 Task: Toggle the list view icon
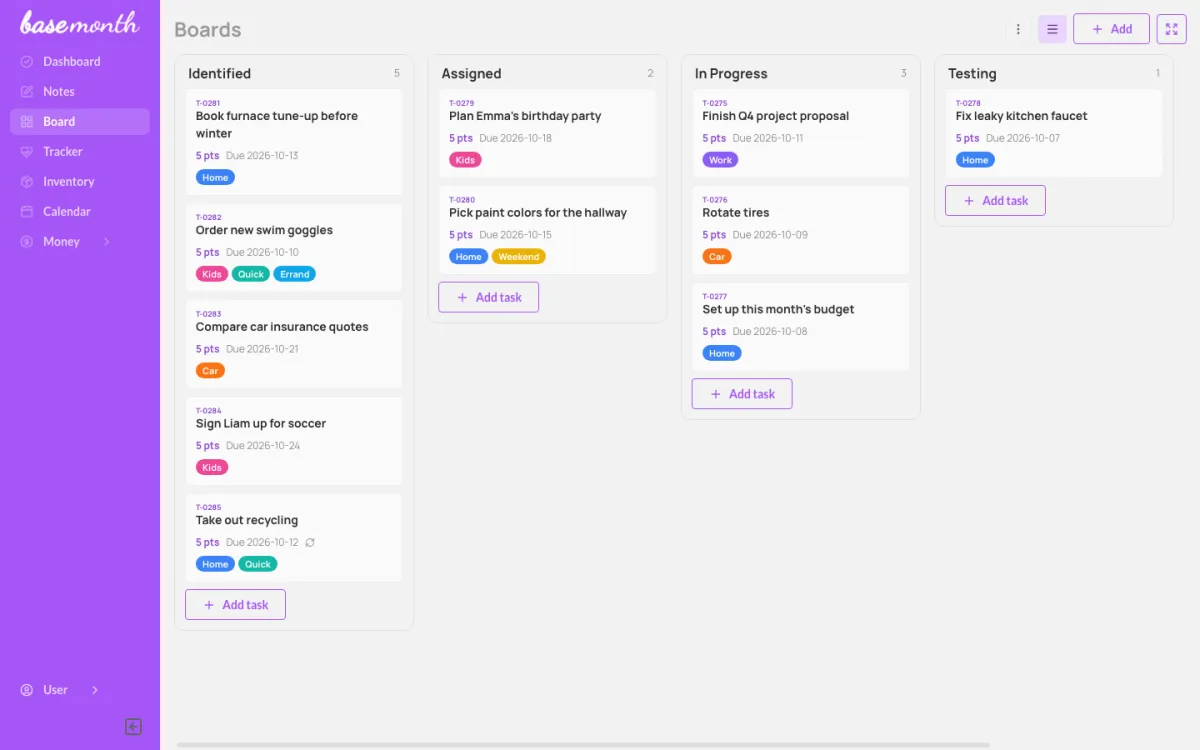(1052, 29)
